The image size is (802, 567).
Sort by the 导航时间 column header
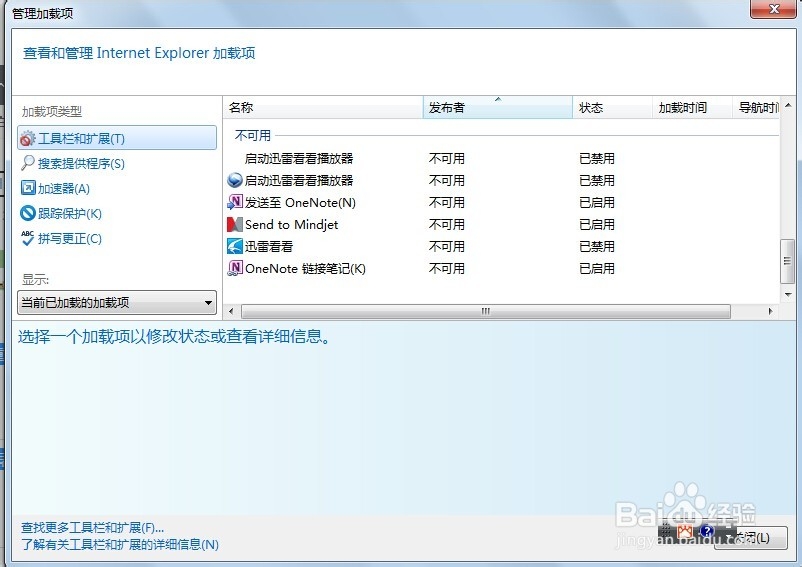(x=756, y=107)
